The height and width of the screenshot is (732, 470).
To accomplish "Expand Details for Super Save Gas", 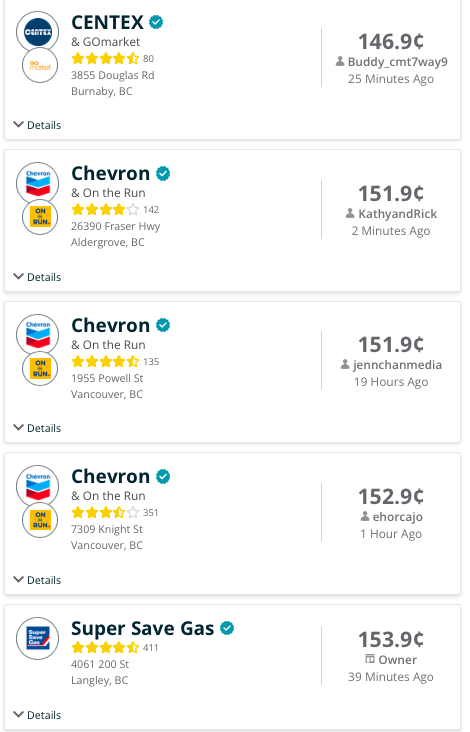I will (x=37, y=715).
